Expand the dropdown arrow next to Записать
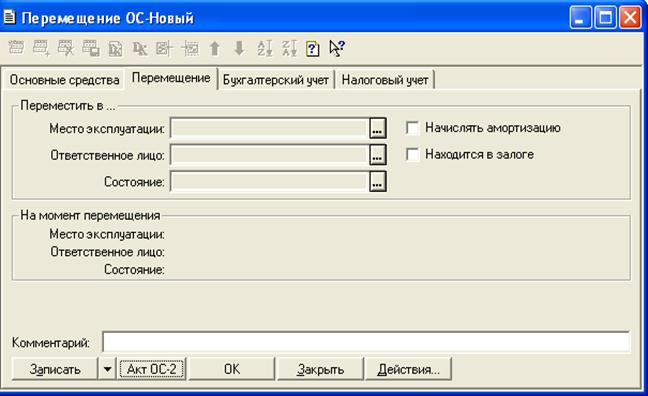Image resolution: width=648 pixels, height=396 pixels. [107, 369]
